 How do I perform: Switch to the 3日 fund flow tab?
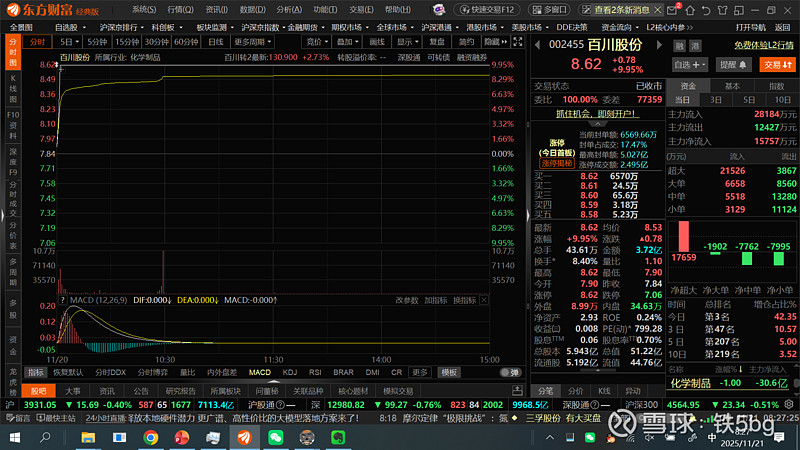tap(716, 100)
